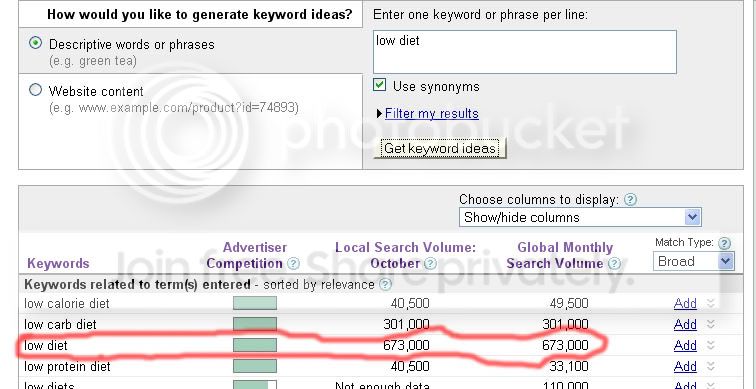Open the Match Type Broad dropdown
Screen dimensions: 756x389
coord(694,262)
